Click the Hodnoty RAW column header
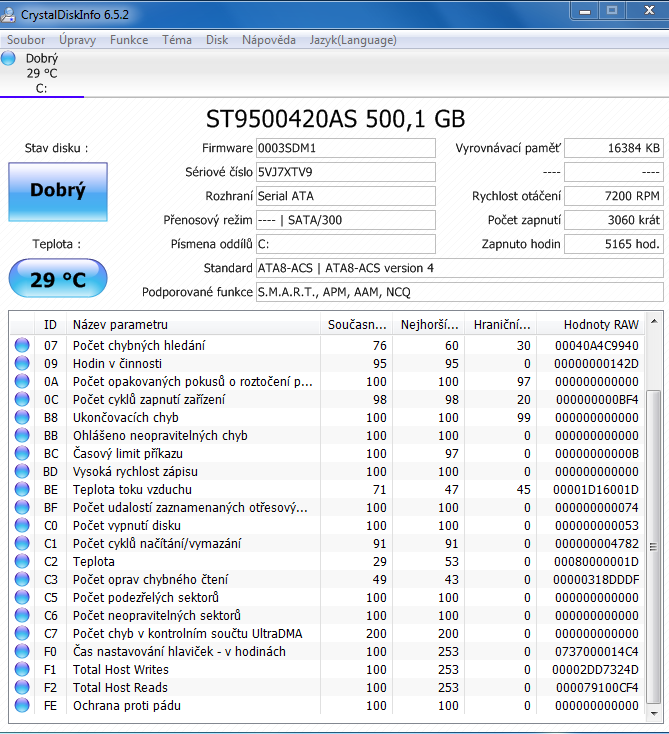 point(591,324)
